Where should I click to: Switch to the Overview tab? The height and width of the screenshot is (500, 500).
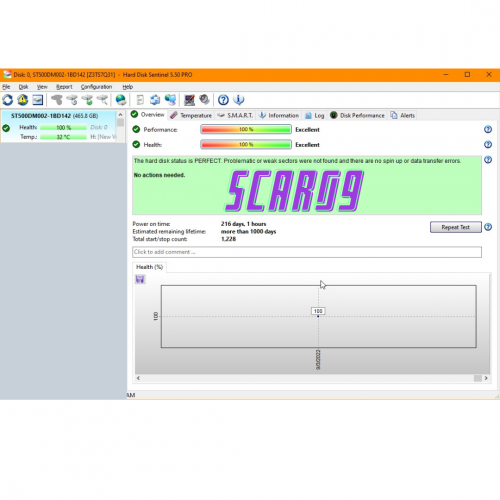click(148, 115)
